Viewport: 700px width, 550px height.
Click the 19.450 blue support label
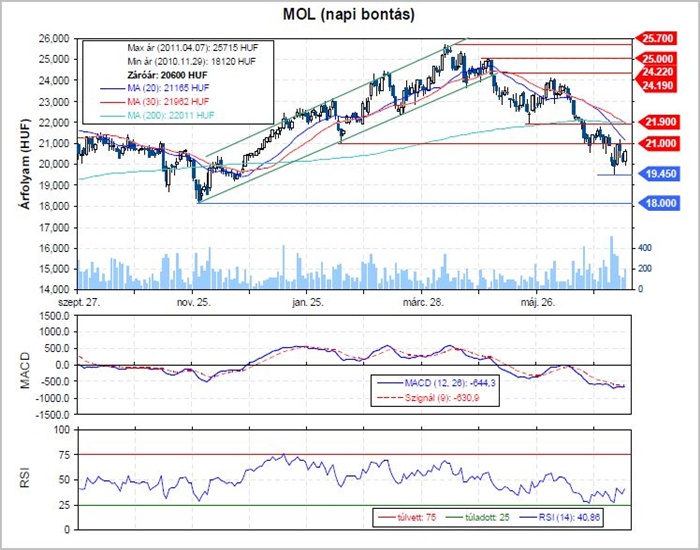coord(660,174)
